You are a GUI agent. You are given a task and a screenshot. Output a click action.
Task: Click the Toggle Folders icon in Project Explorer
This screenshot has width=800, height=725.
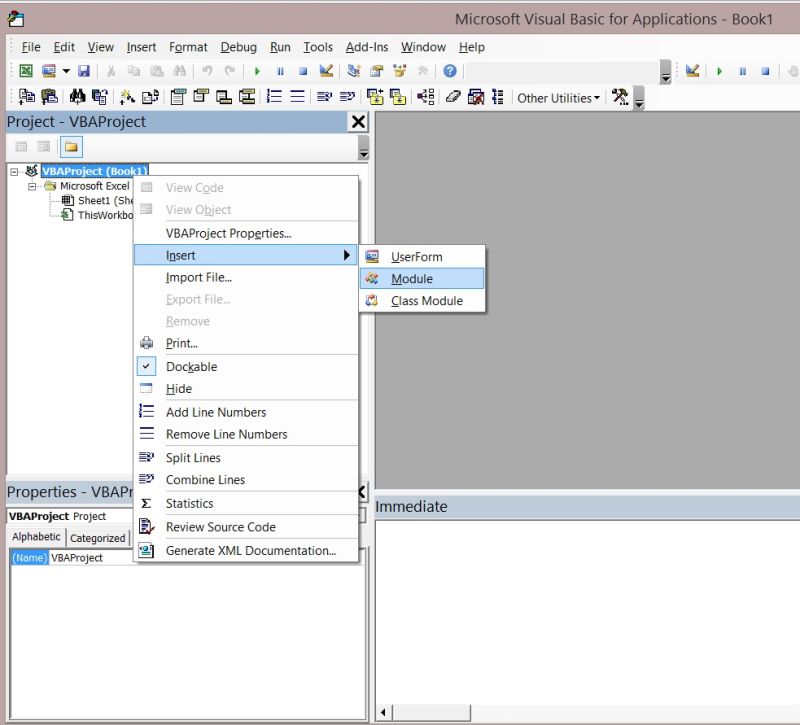[71, 146]
